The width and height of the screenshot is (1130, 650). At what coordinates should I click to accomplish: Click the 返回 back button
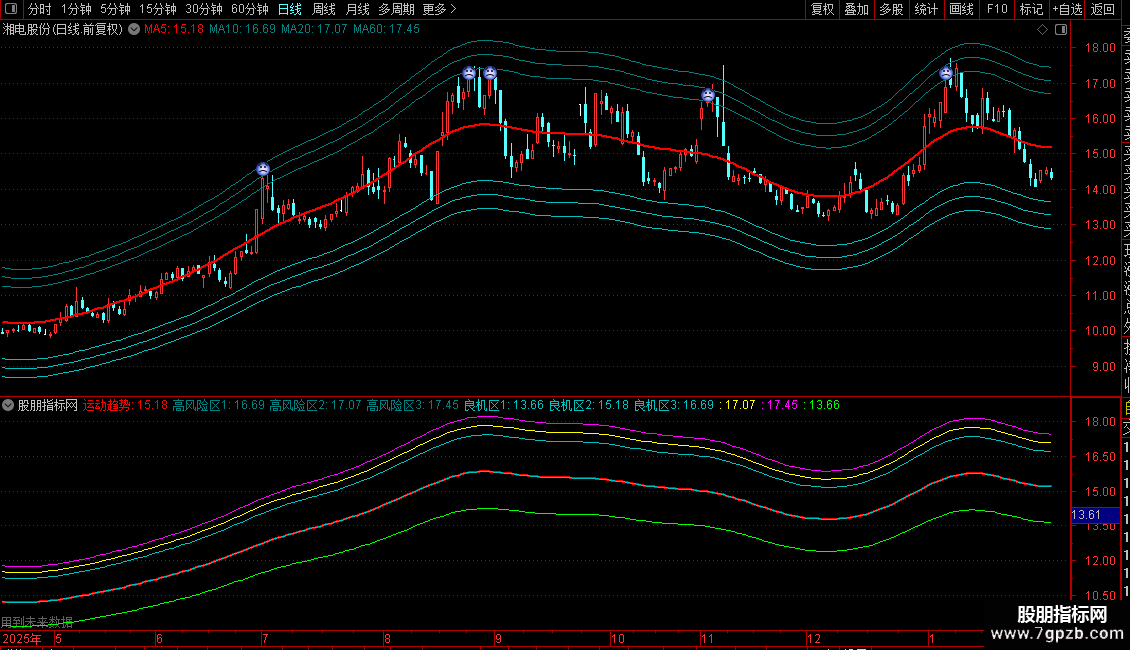coord(1103,9)
